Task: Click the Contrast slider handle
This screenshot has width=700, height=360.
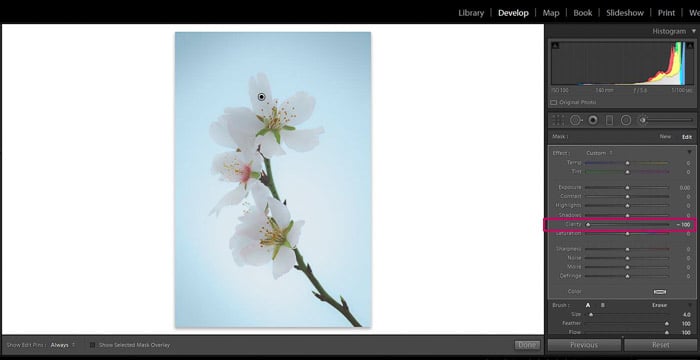Action: tap(627, 197)
